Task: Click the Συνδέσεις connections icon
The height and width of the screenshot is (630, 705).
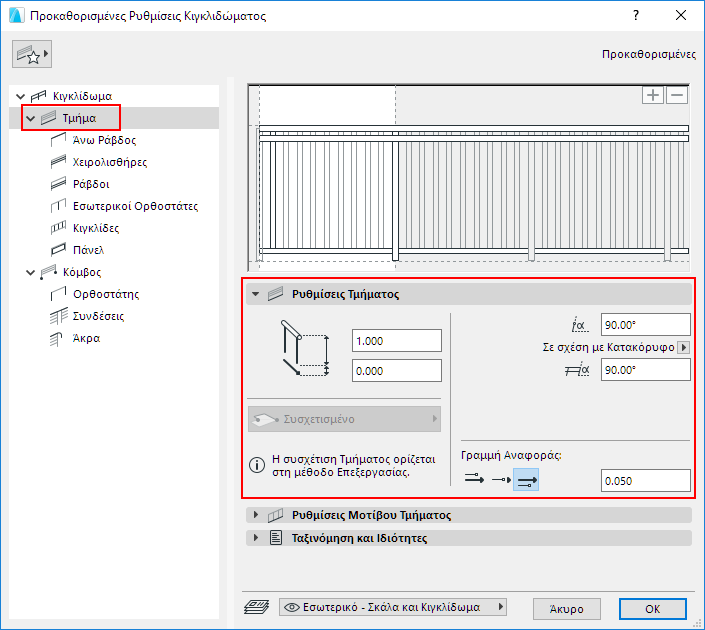Action: coord(58,316)
